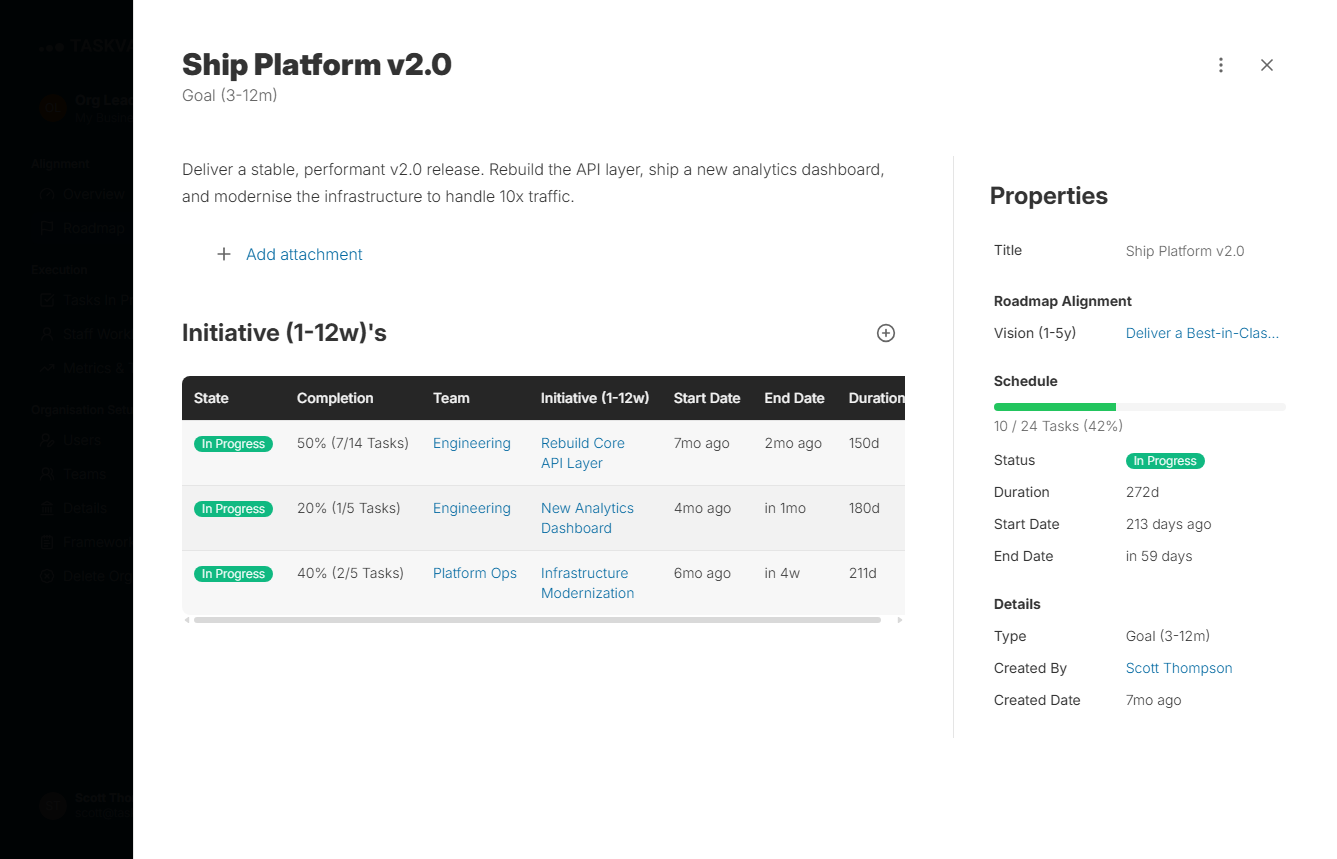
Task: Click the 150d duration cell
Action: pos(864,443)
